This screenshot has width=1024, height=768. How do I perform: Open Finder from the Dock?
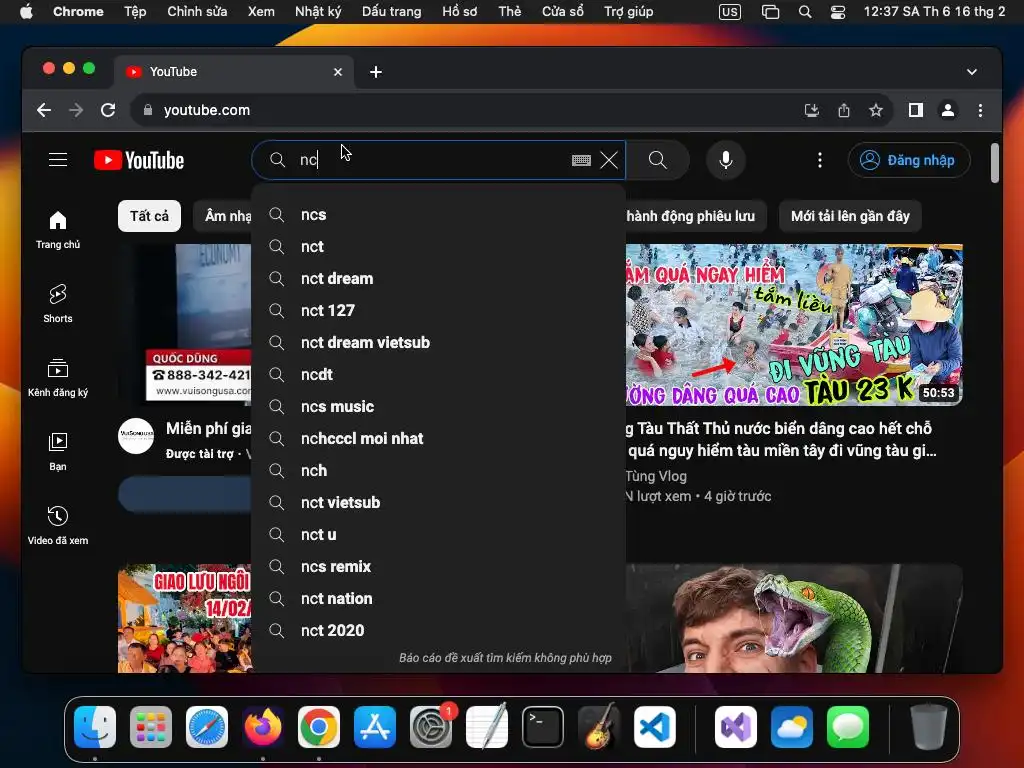point(95,727)
